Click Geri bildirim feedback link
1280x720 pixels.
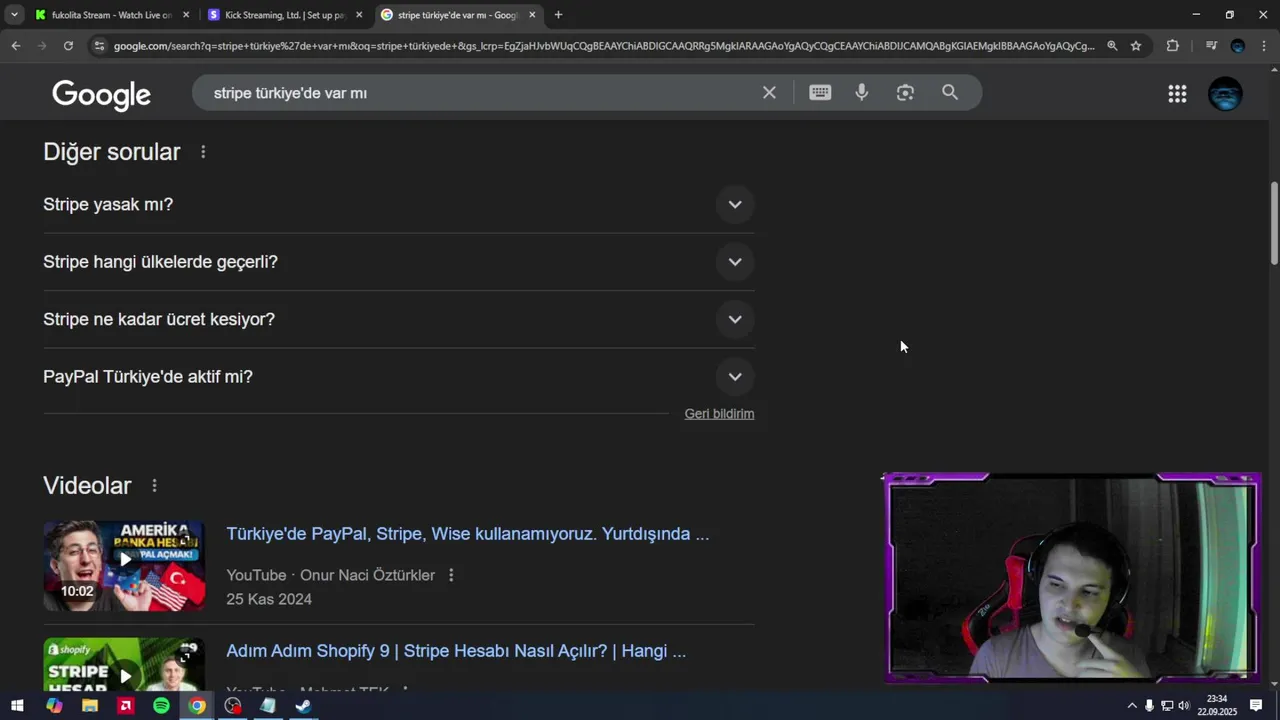[719, 414]
